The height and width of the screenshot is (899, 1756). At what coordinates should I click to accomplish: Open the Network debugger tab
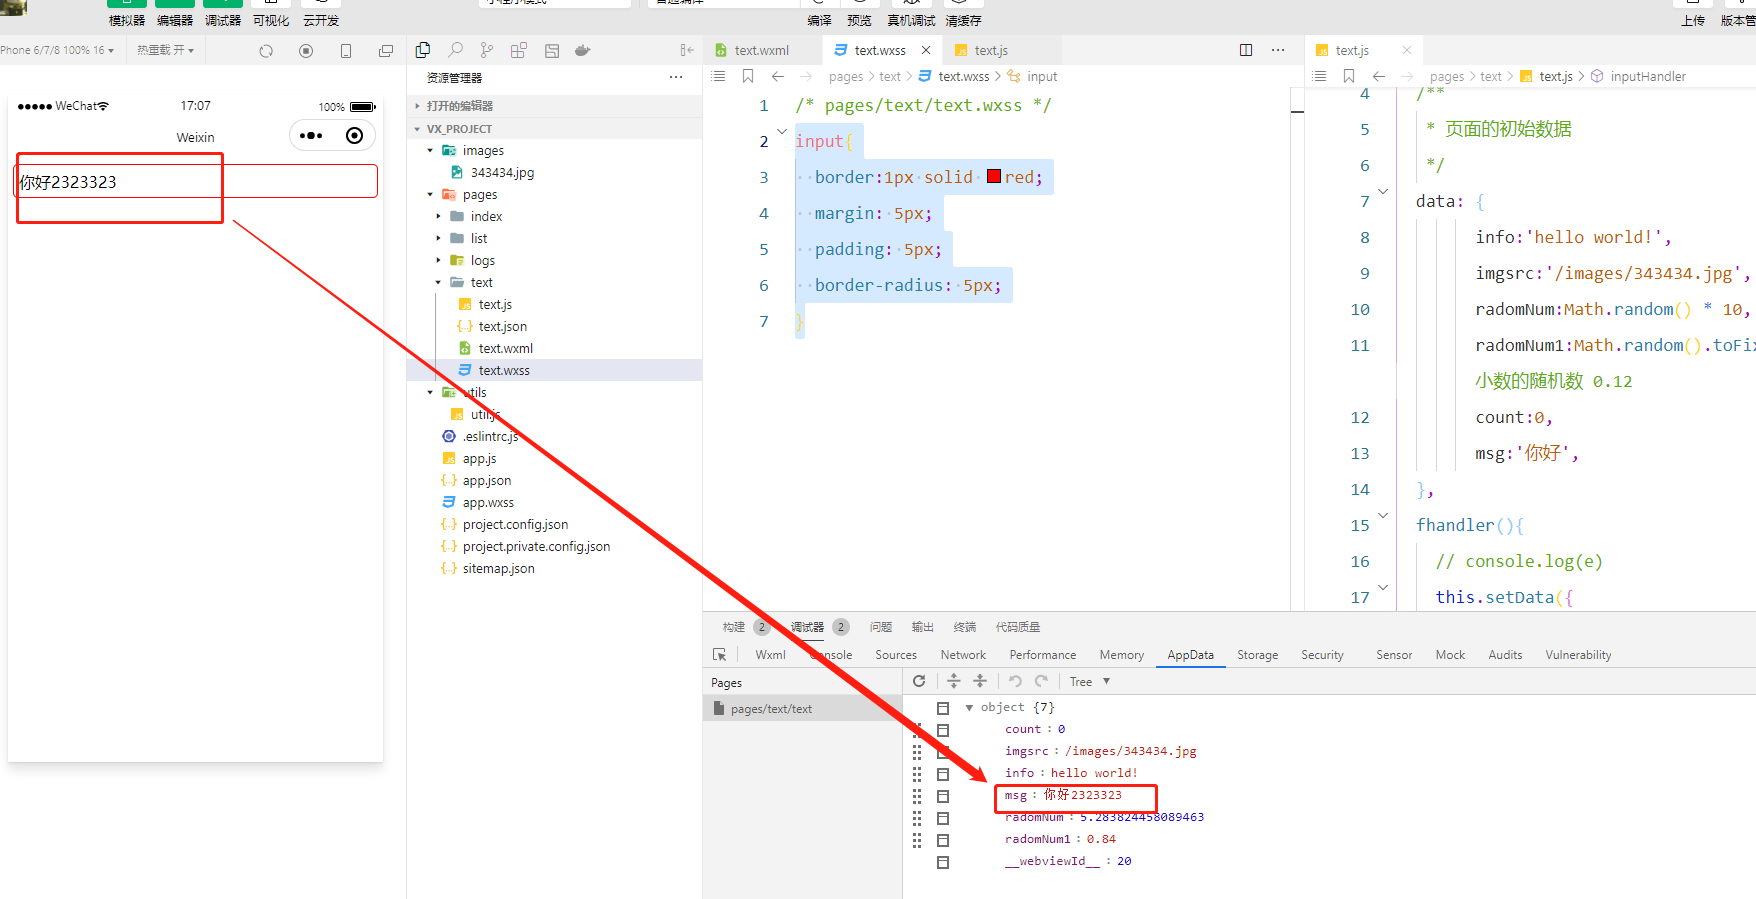pos(963,655)
